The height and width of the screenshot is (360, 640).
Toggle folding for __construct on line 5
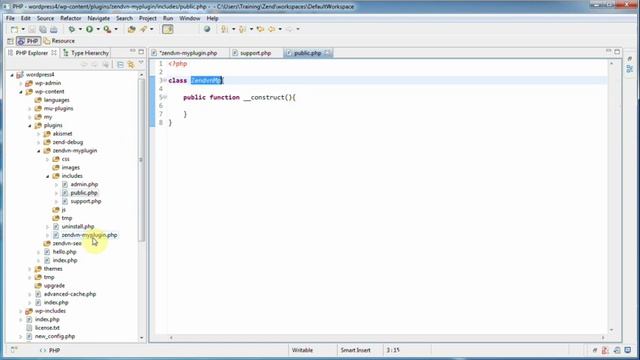(x=164, y=97)
